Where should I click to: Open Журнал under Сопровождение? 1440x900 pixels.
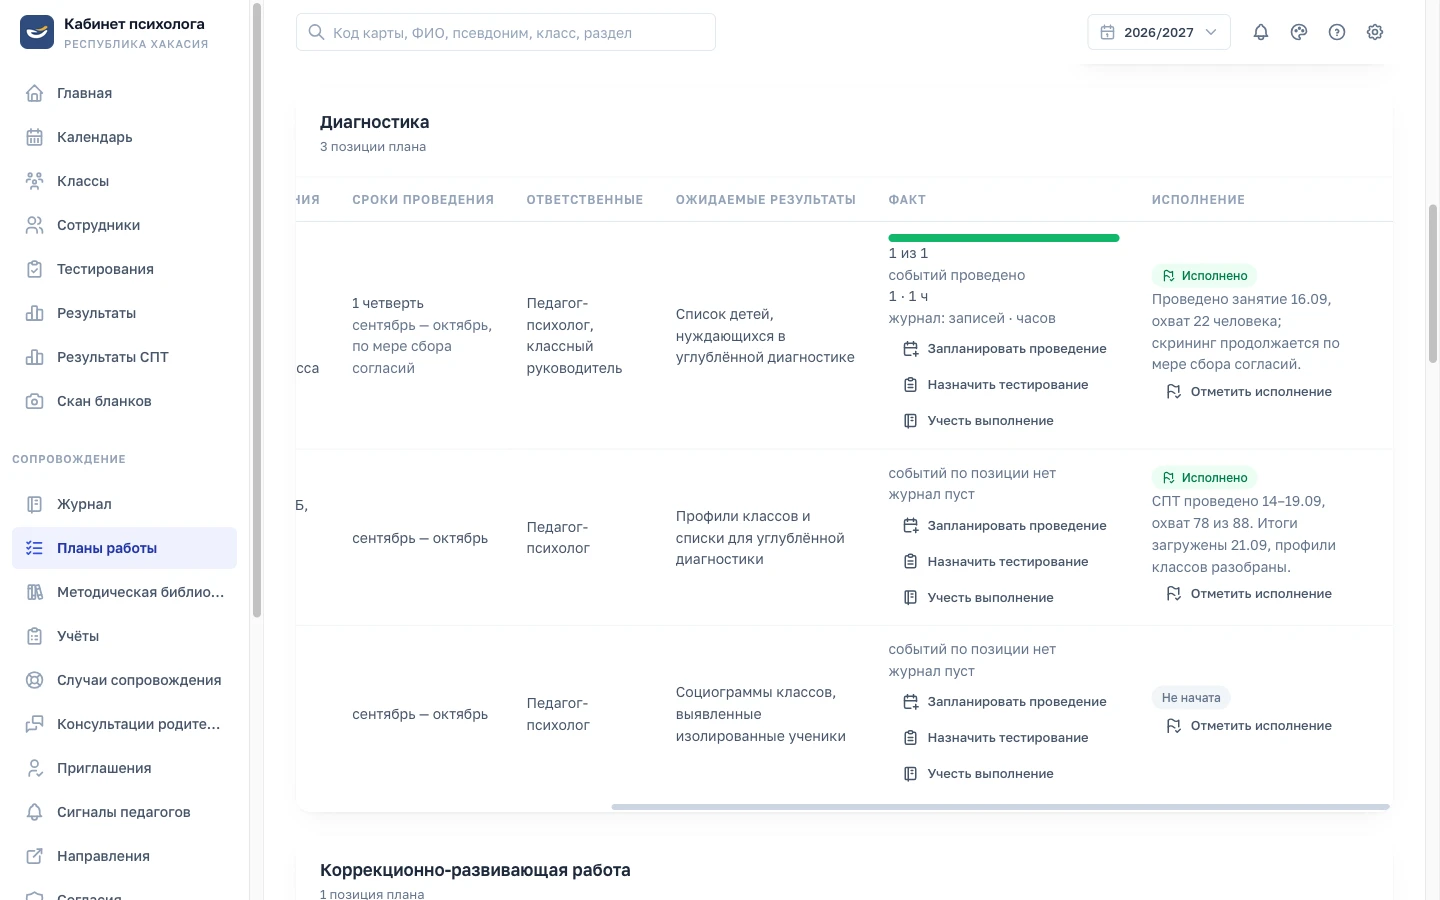pos(124,504)
